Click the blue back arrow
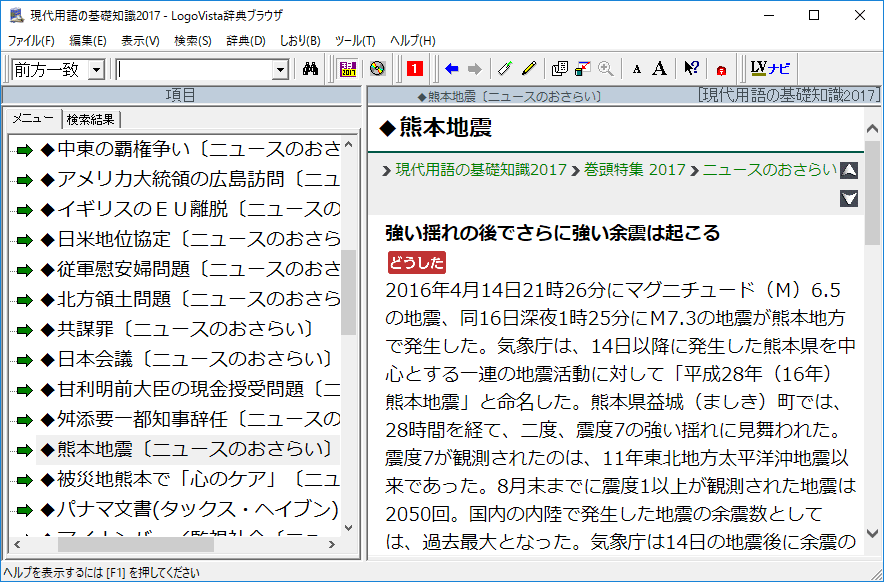Screen dimensions: 884x582 [x=452, y=69]
